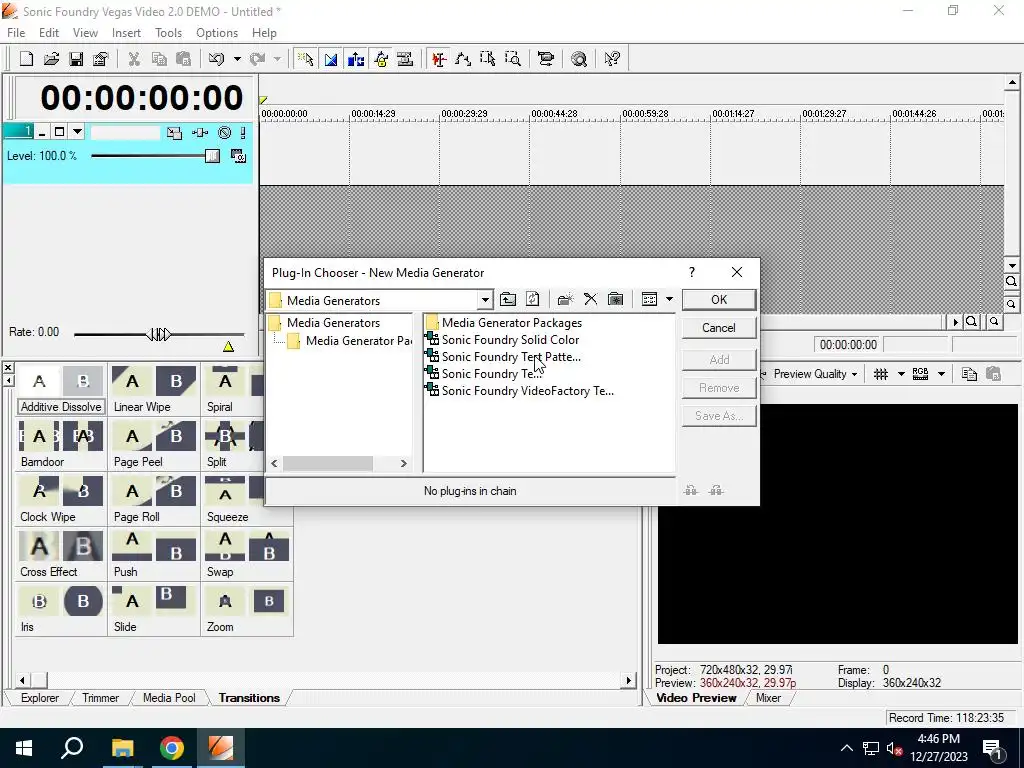This screenshot has width=1024, height=768.
Task: Open Chrome from the taskbar
Action: [172, 748]
